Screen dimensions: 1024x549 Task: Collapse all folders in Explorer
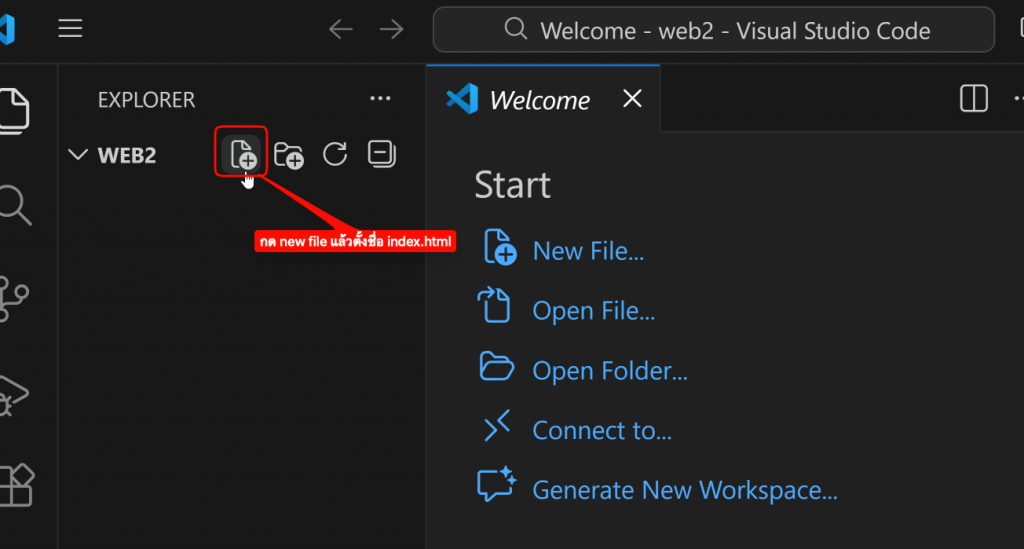click(x=381, y=154)
